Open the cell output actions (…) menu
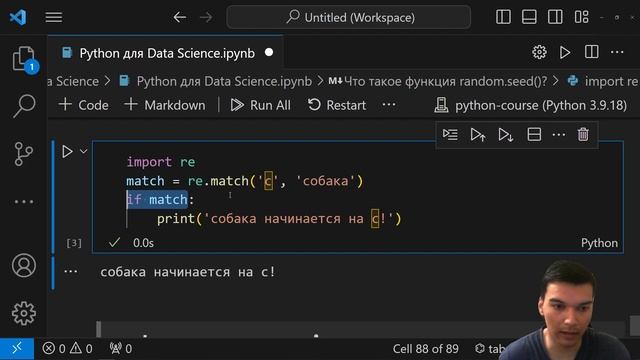The image size is (640, 360). tap(71, 271)
